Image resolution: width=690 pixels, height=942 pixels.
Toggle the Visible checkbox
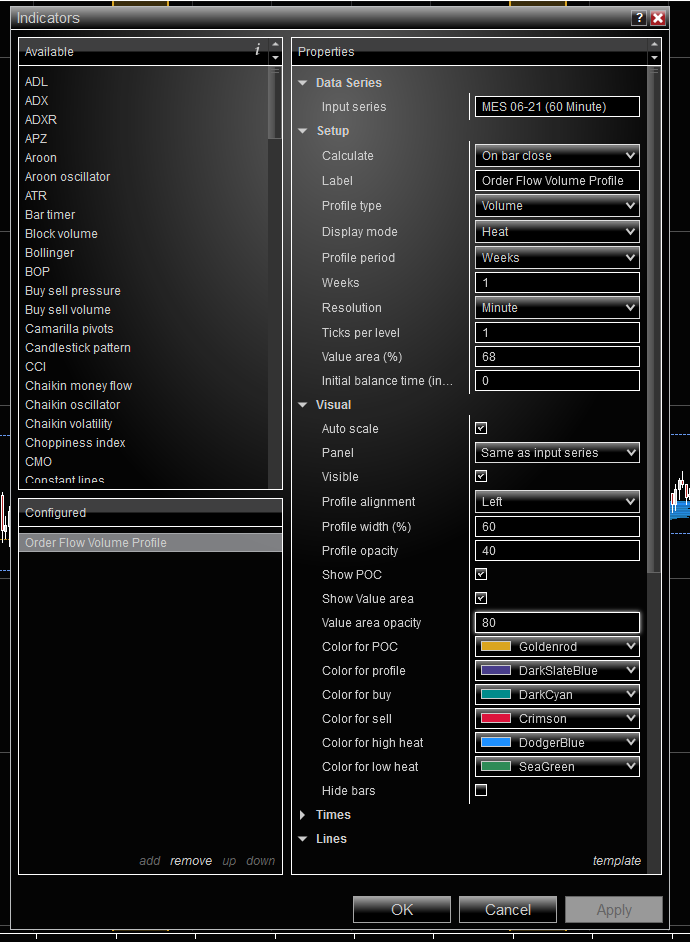[481, 476]
